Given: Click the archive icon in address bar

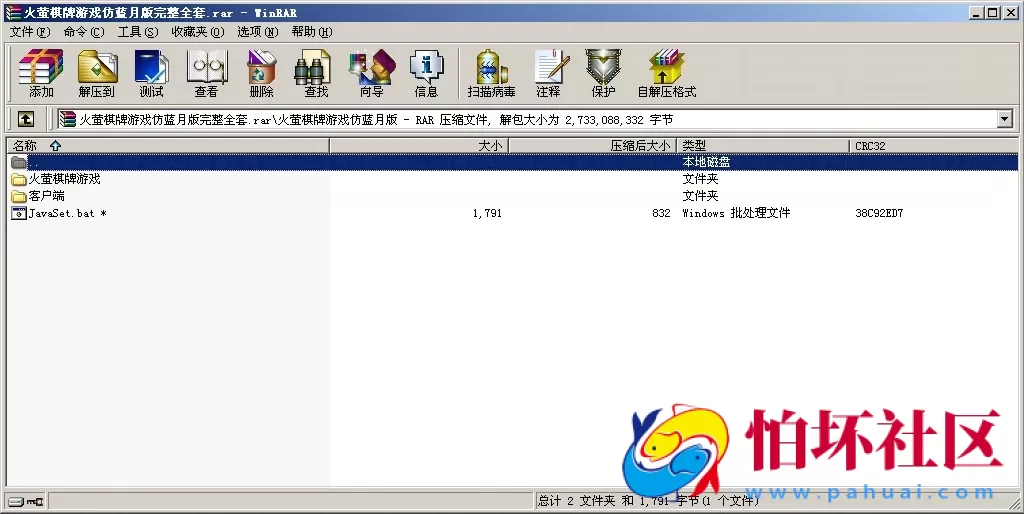Looking at the screenshot, I should click(67, 119).
